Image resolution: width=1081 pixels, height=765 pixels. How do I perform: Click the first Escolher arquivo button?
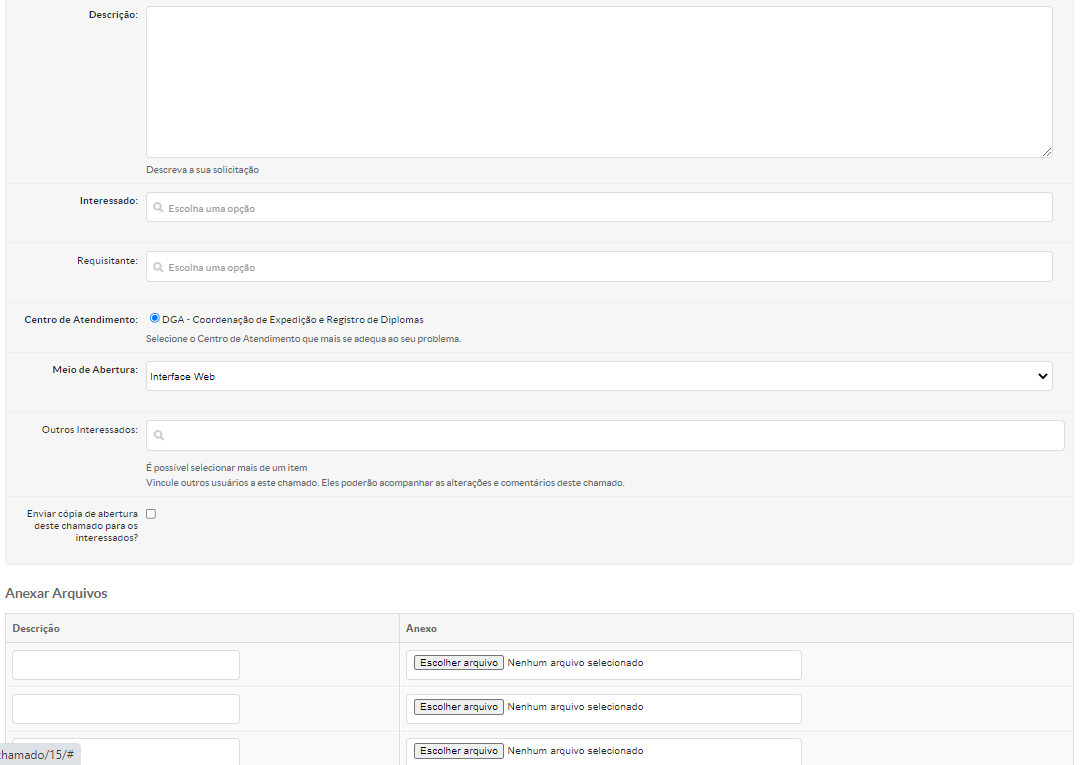(x=459, y=663)
